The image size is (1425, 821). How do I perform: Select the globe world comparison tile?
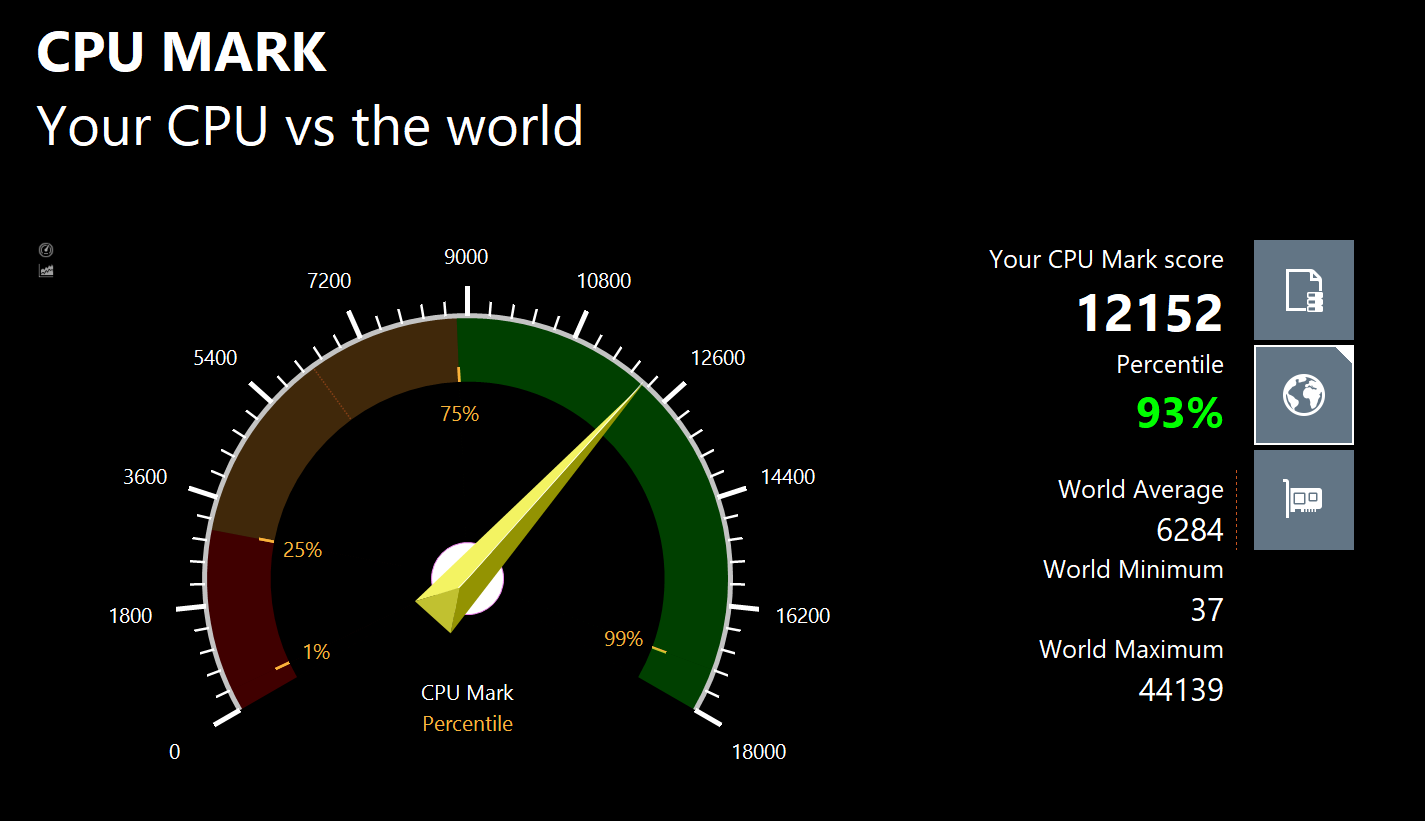click(x=1303, y=395)
